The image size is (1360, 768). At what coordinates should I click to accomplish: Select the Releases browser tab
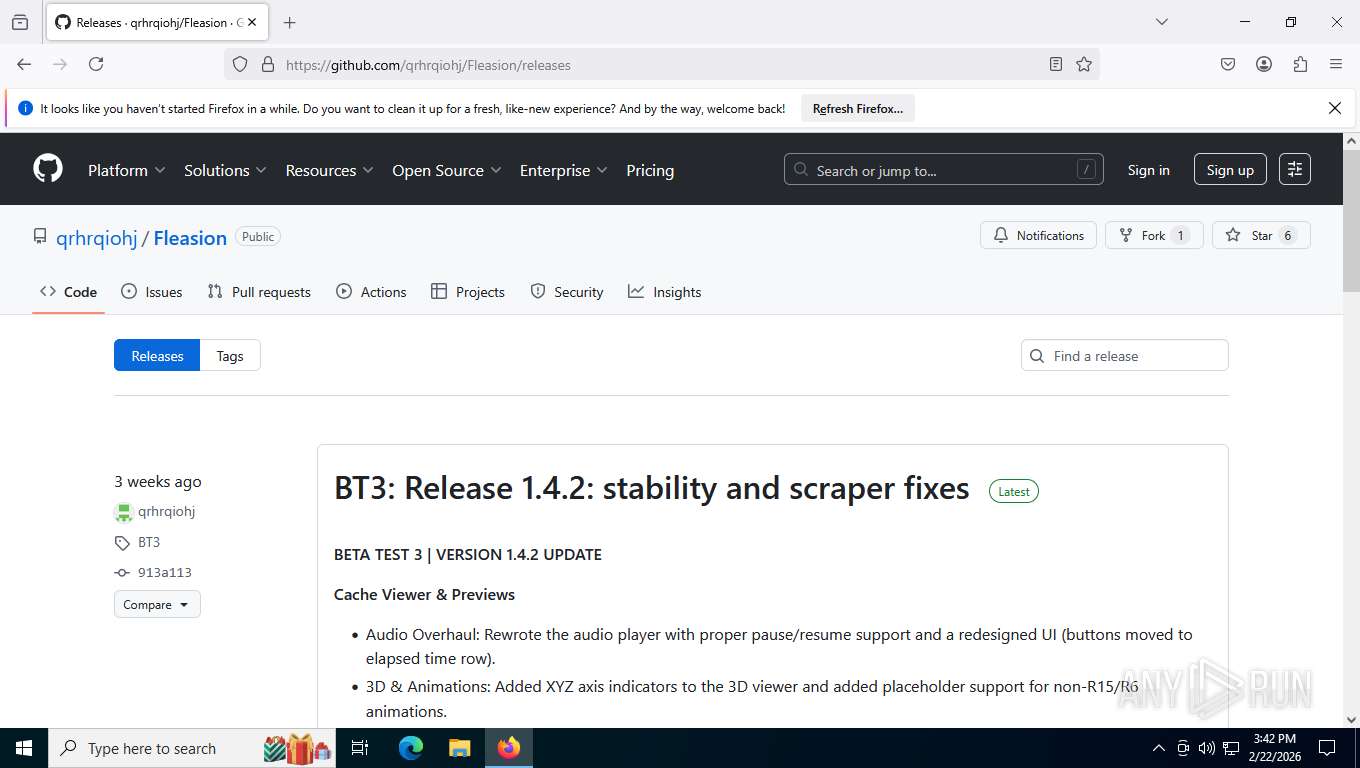[x=157, y=22]
